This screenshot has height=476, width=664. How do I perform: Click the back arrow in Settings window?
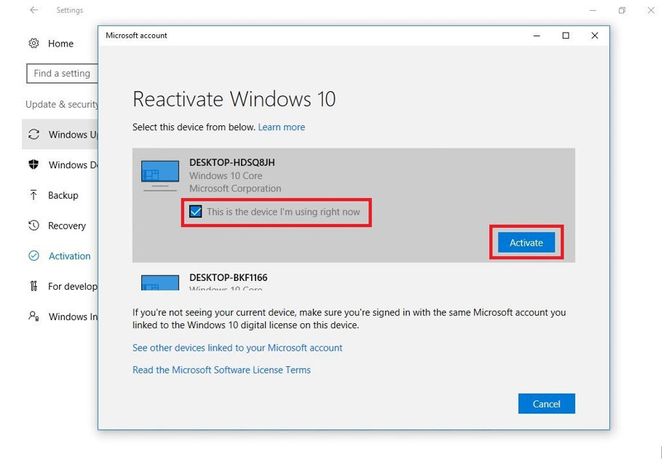(x=34, y=10)
